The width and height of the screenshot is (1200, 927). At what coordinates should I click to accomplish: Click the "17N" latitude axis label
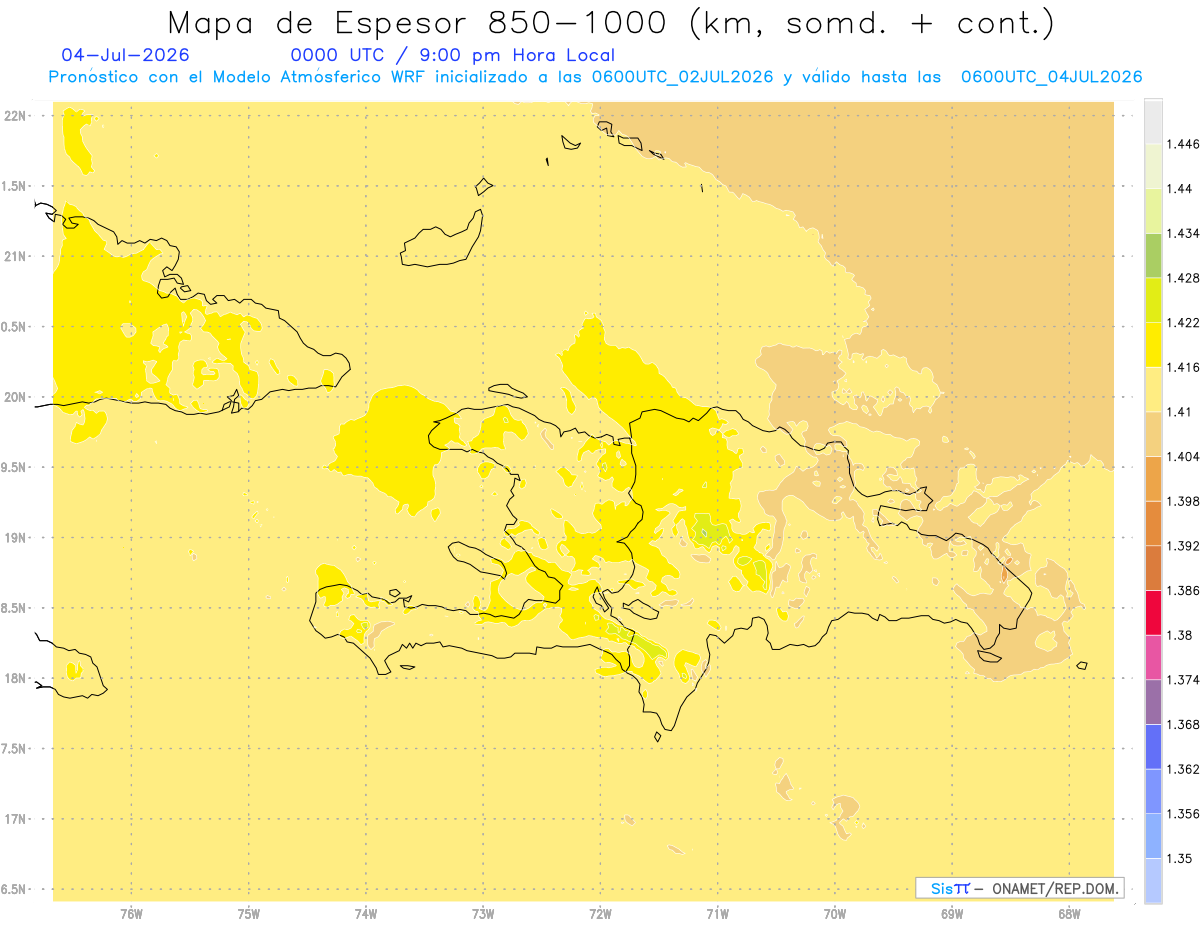tap(14, 819)
